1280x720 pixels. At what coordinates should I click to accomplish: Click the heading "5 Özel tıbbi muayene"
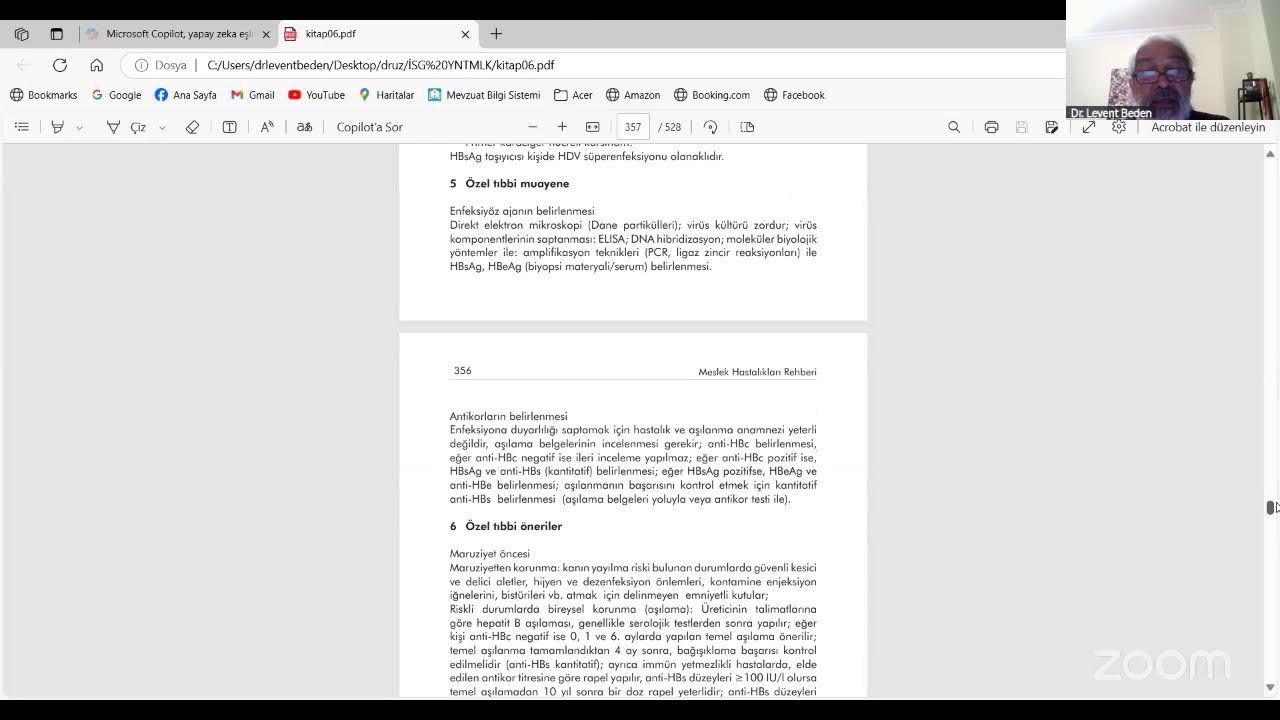(509, 184)
